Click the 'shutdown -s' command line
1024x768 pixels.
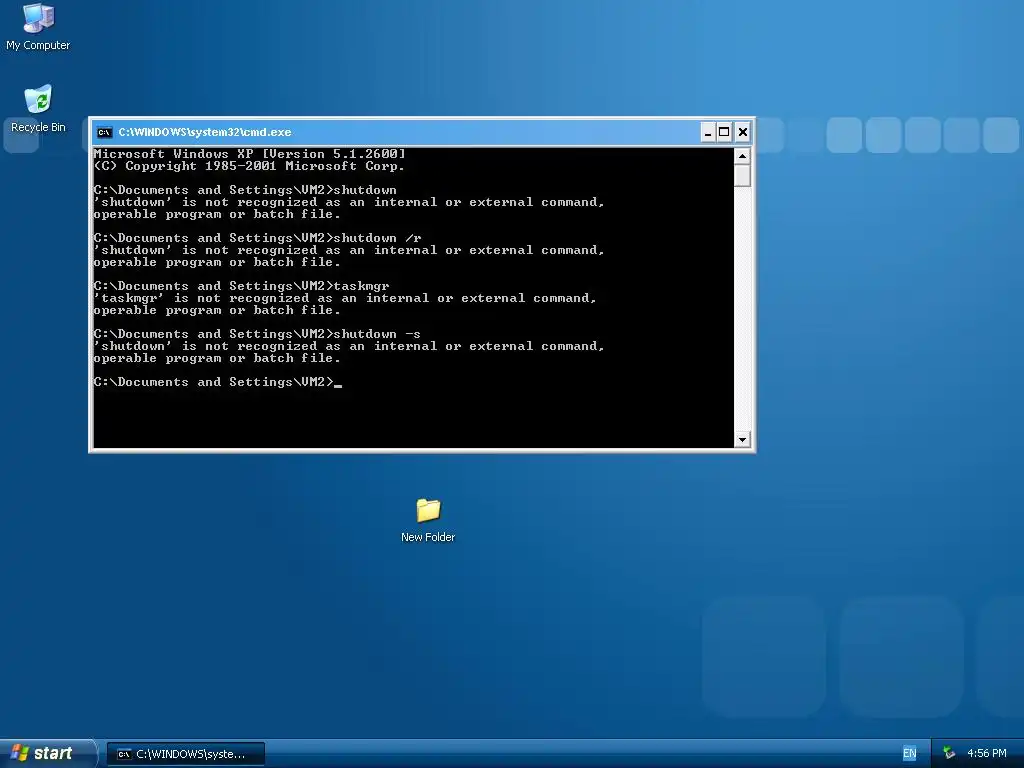[257, 334]
